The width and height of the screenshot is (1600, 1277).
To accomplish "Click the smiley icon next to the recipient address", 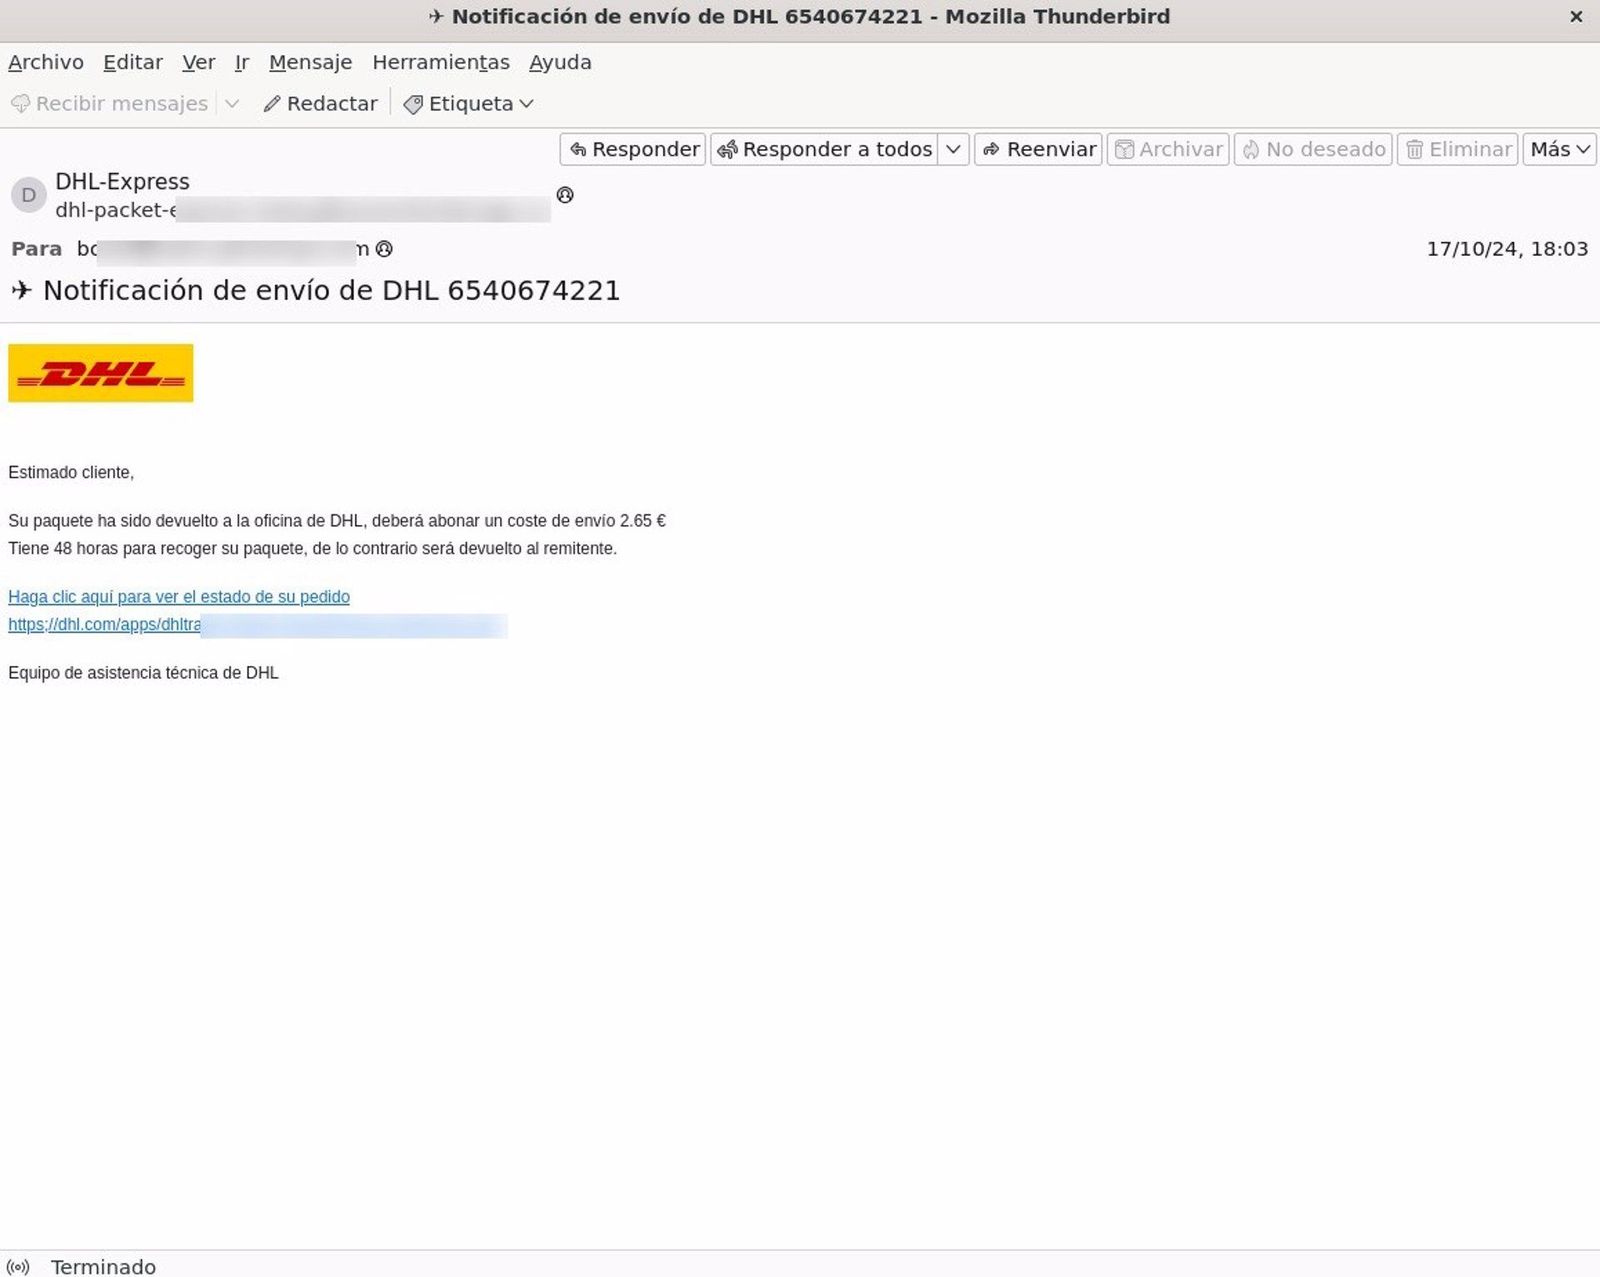I will pyautogui.click(x=385, y=248).
